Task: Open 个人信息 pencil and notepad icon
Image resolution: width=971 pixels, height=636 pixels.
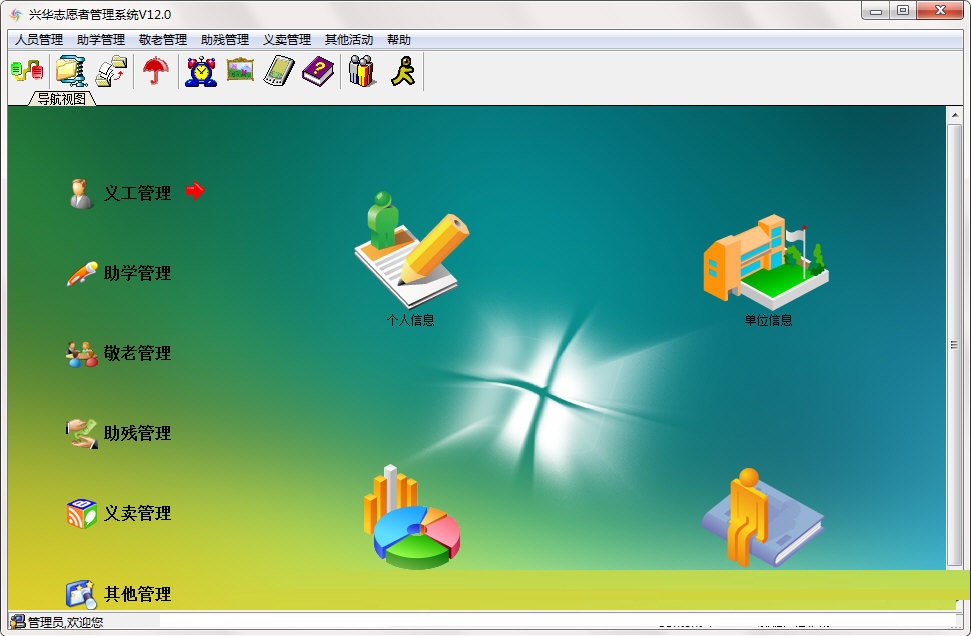Action: point(411,250)
